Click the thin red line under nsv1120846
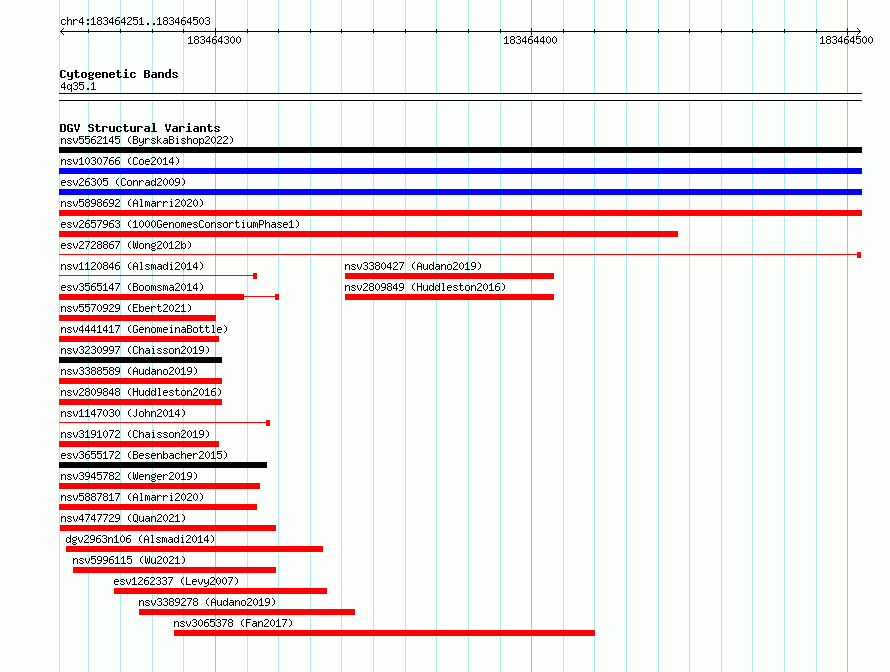Screen dimensions: 890x672 (x=158, y=276)
